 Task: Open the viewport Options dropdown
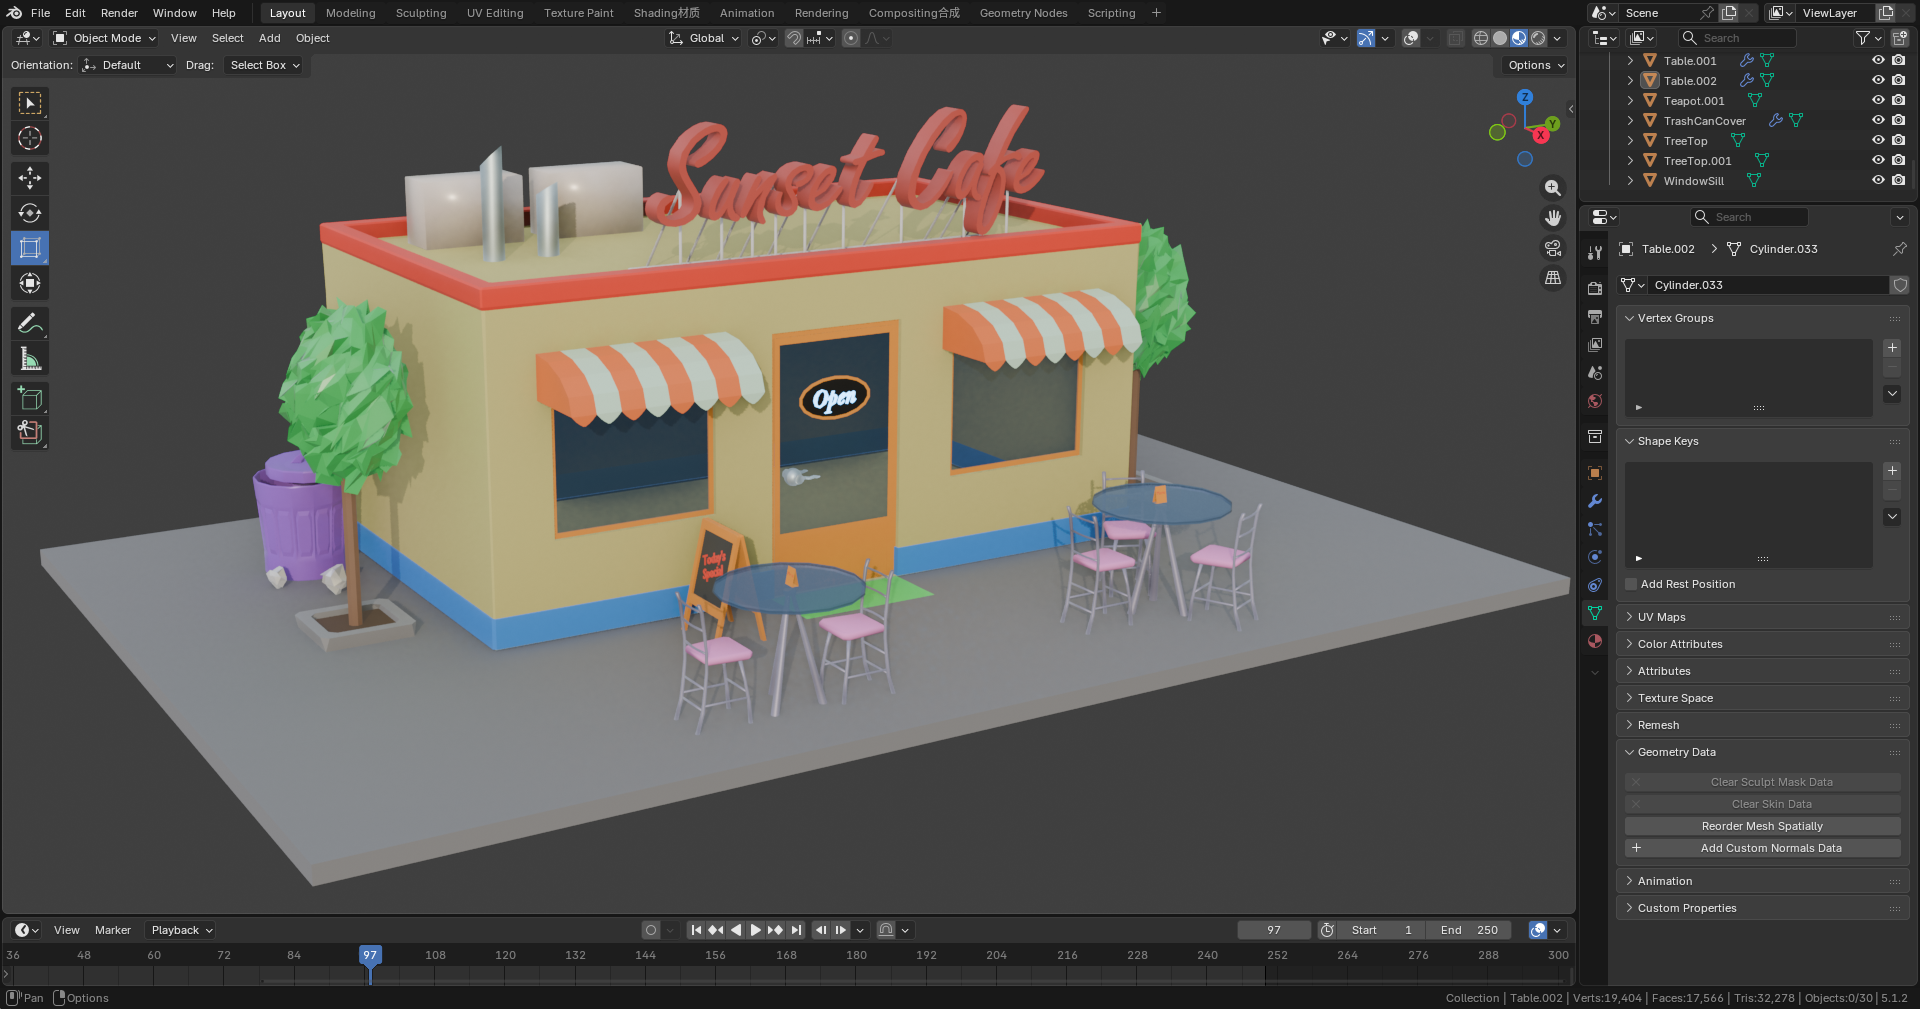point(1535,65)
